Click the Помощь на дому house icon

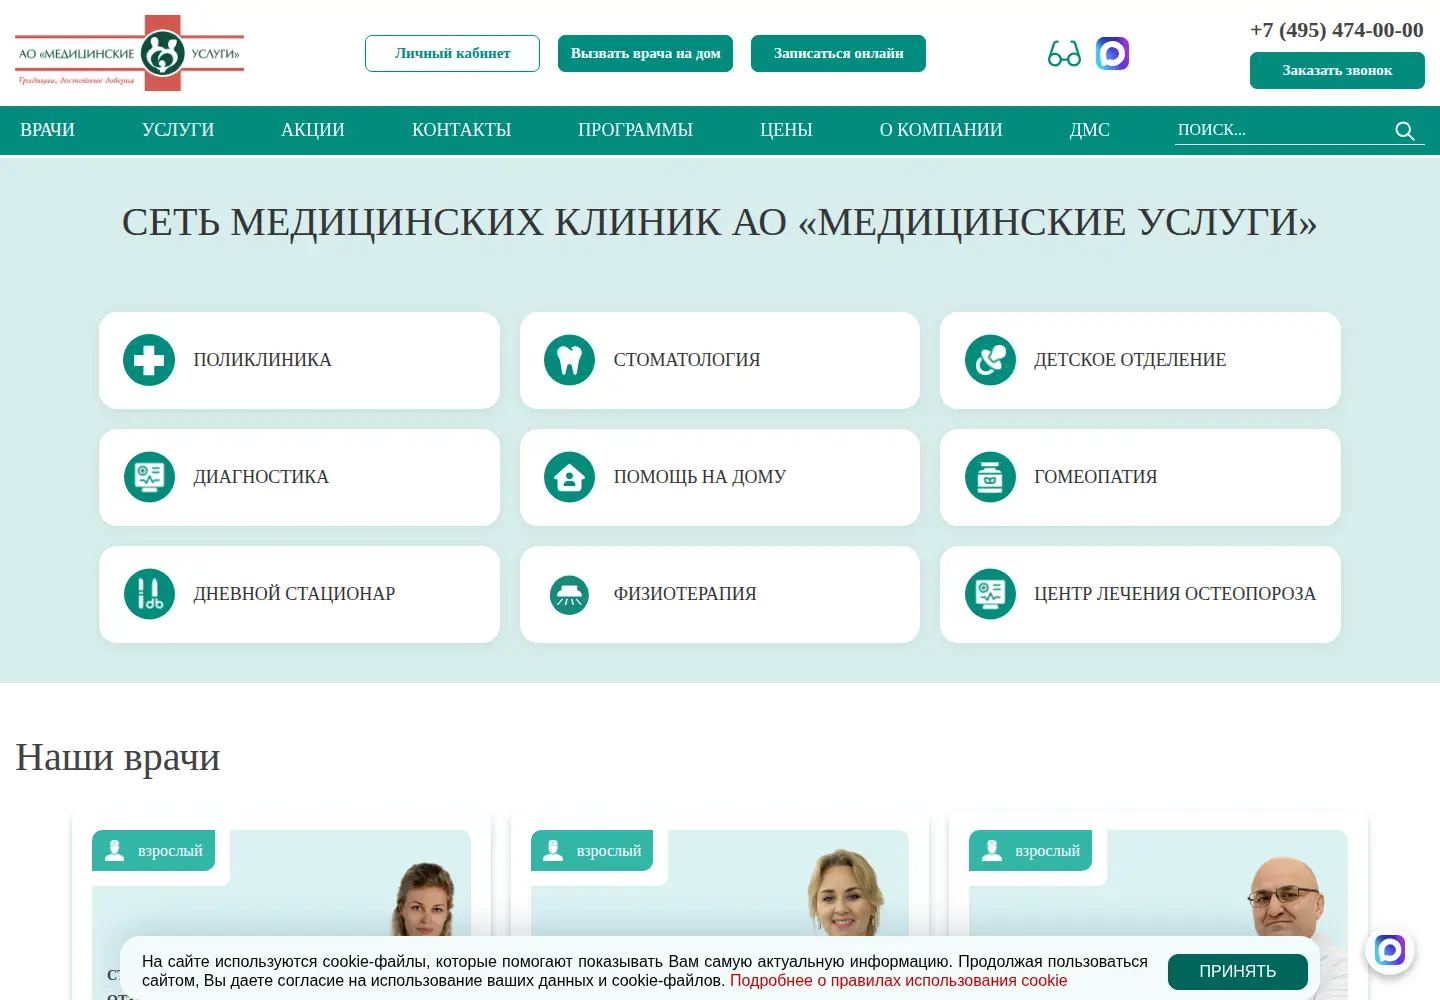click(x=569, y=477)
